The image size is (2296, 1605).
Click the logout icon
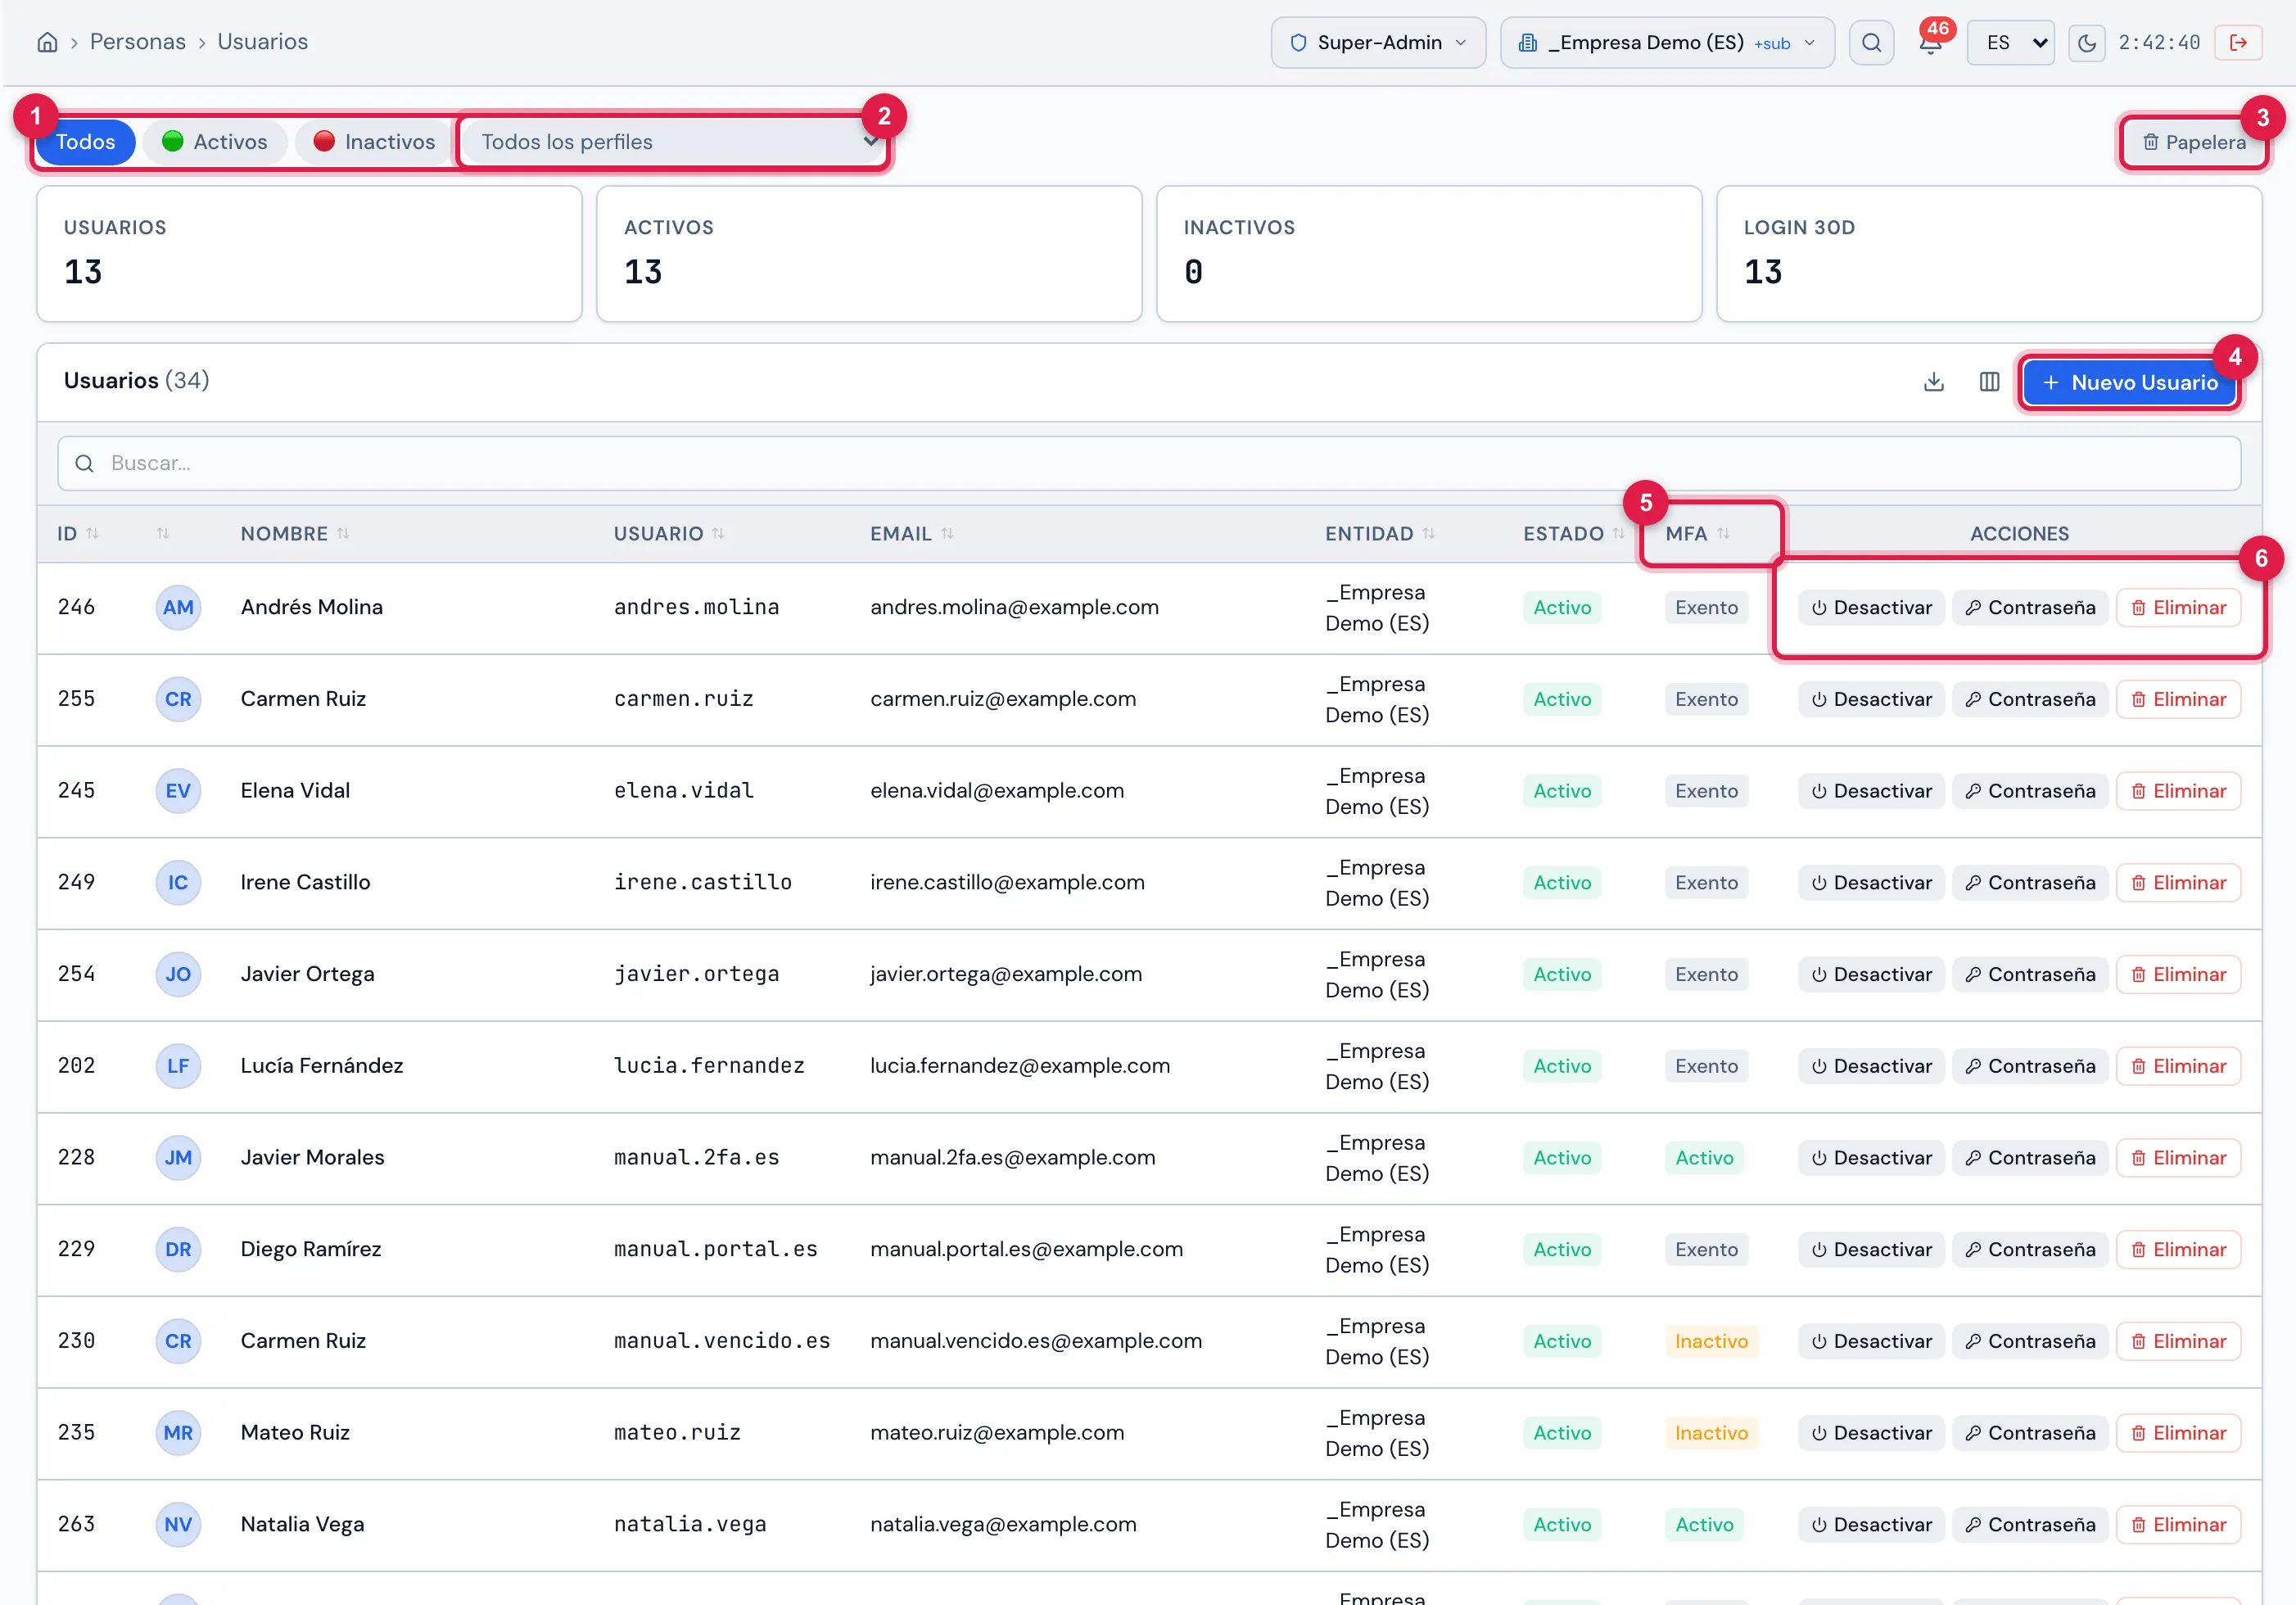(2238, 42)
